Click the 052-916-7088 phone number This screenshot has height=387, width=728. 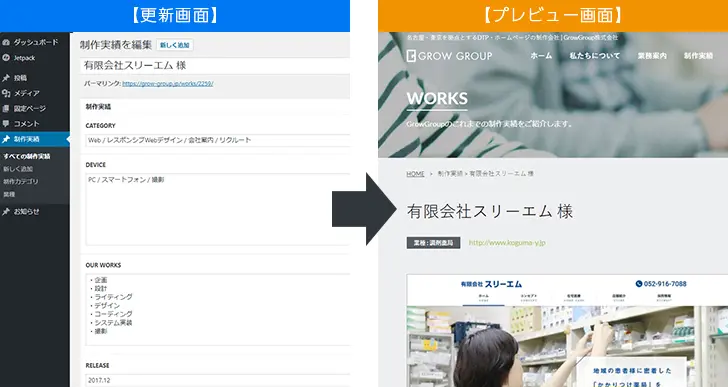coord(665,284)
